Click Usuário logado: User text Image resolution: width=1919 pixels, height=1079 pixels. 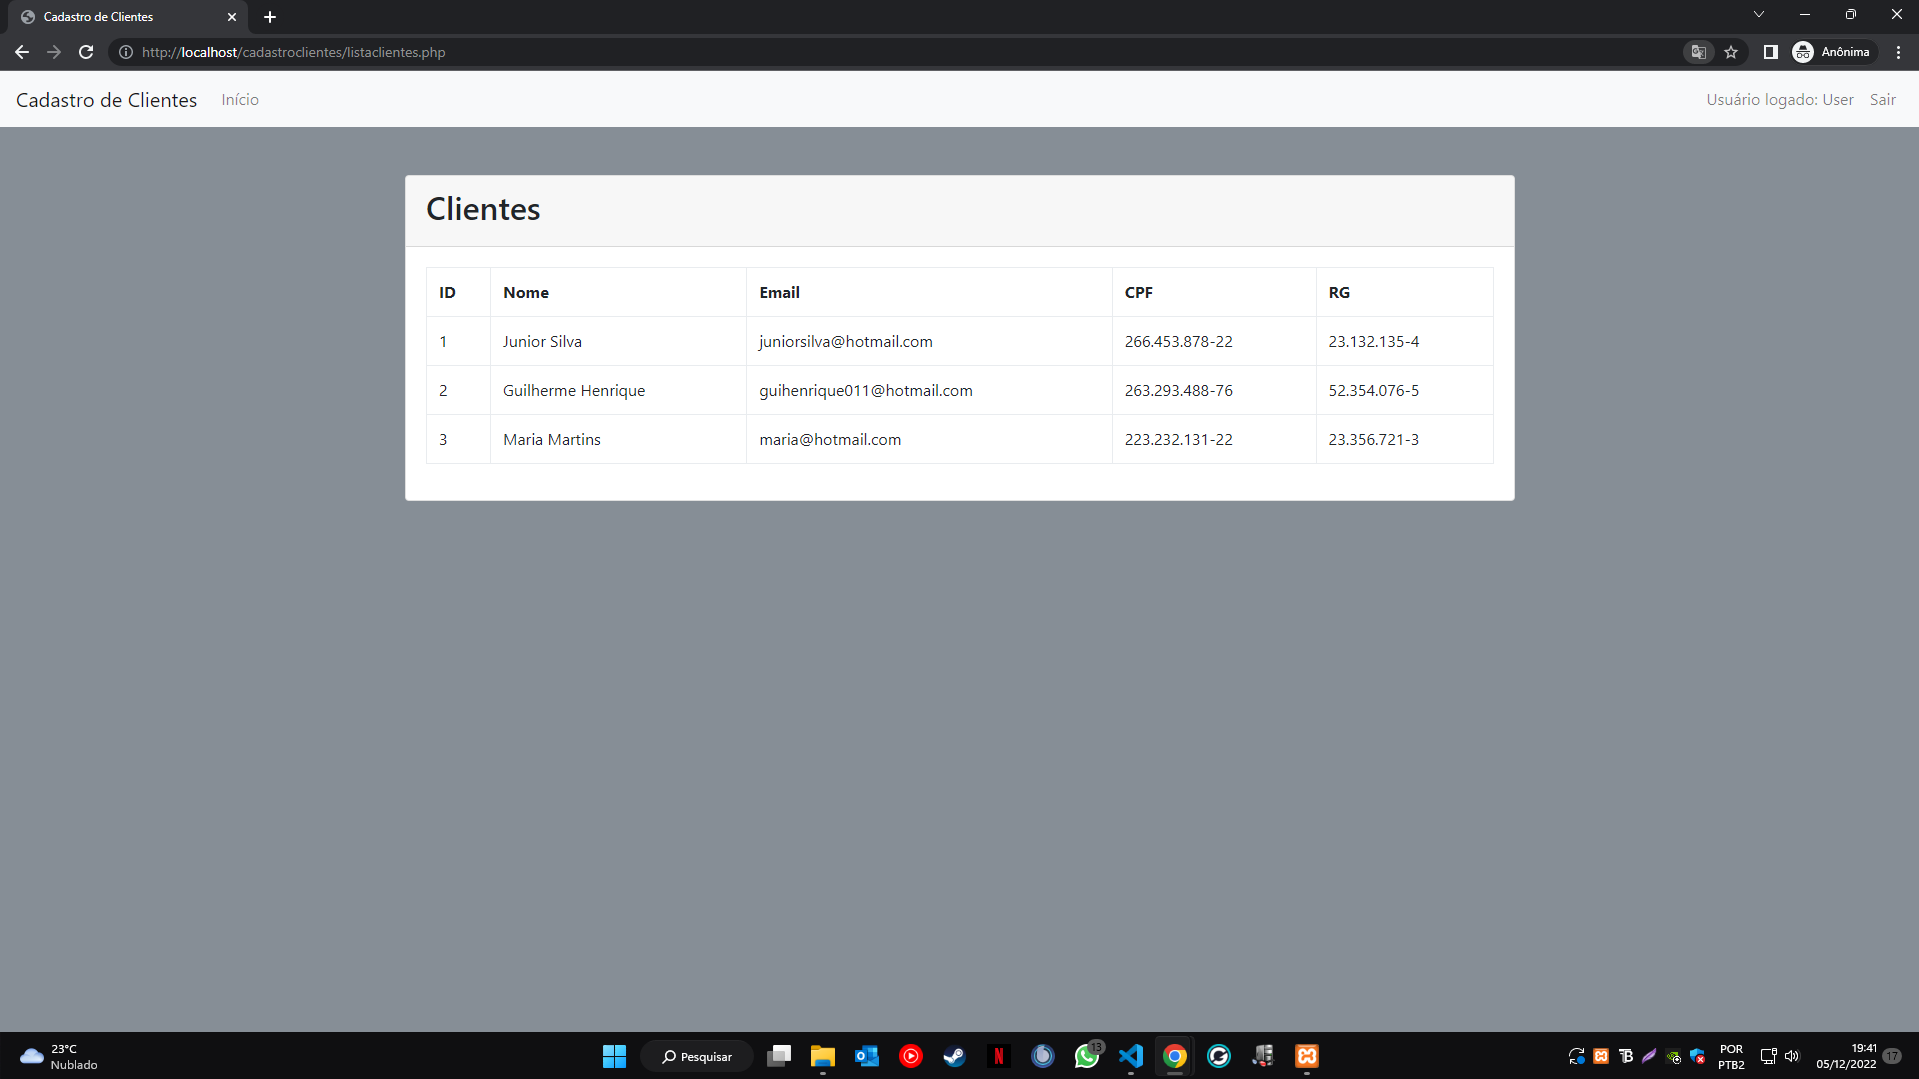click(1780, 100)
